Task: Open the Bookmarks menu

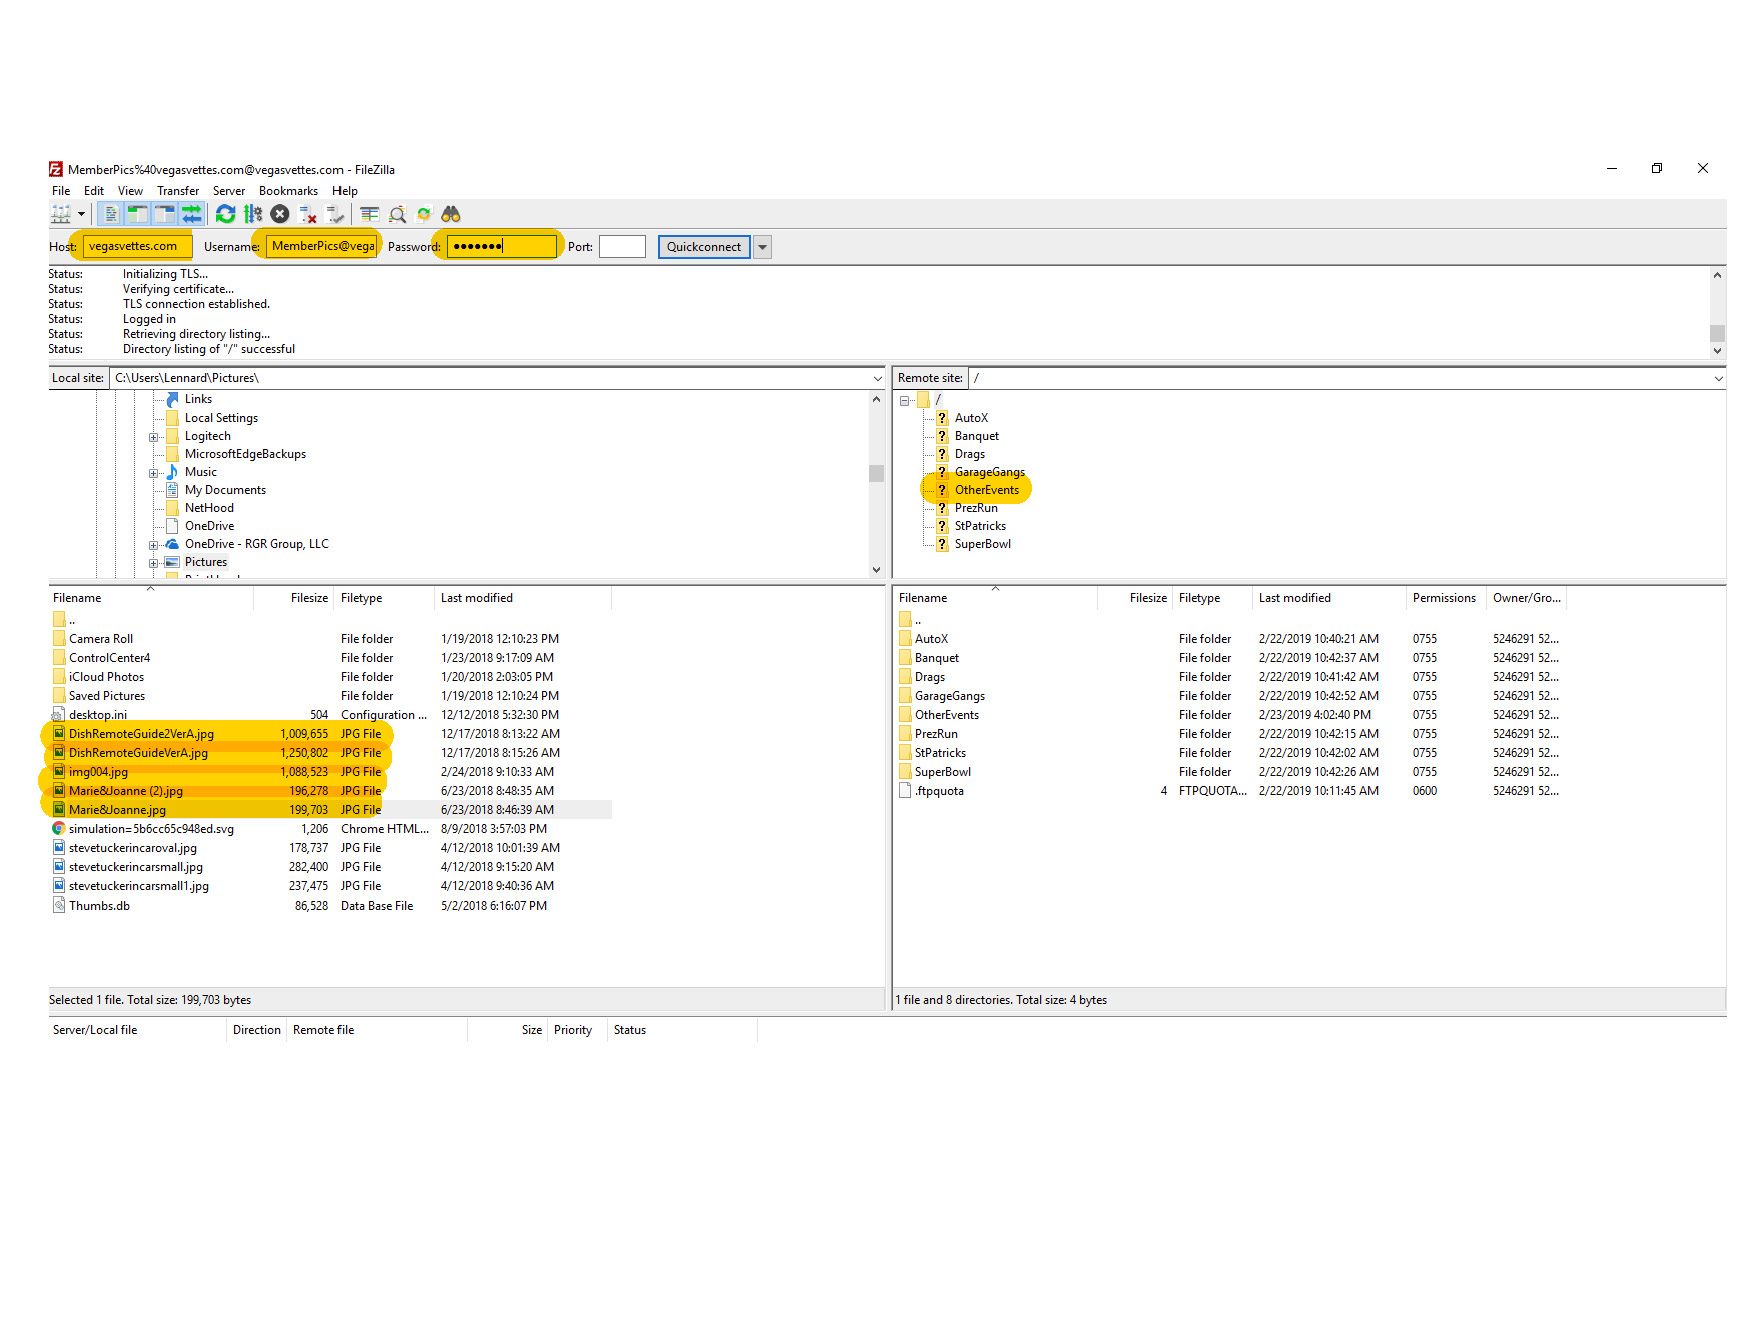Action: pyautogui.click(x=288, y=191)
